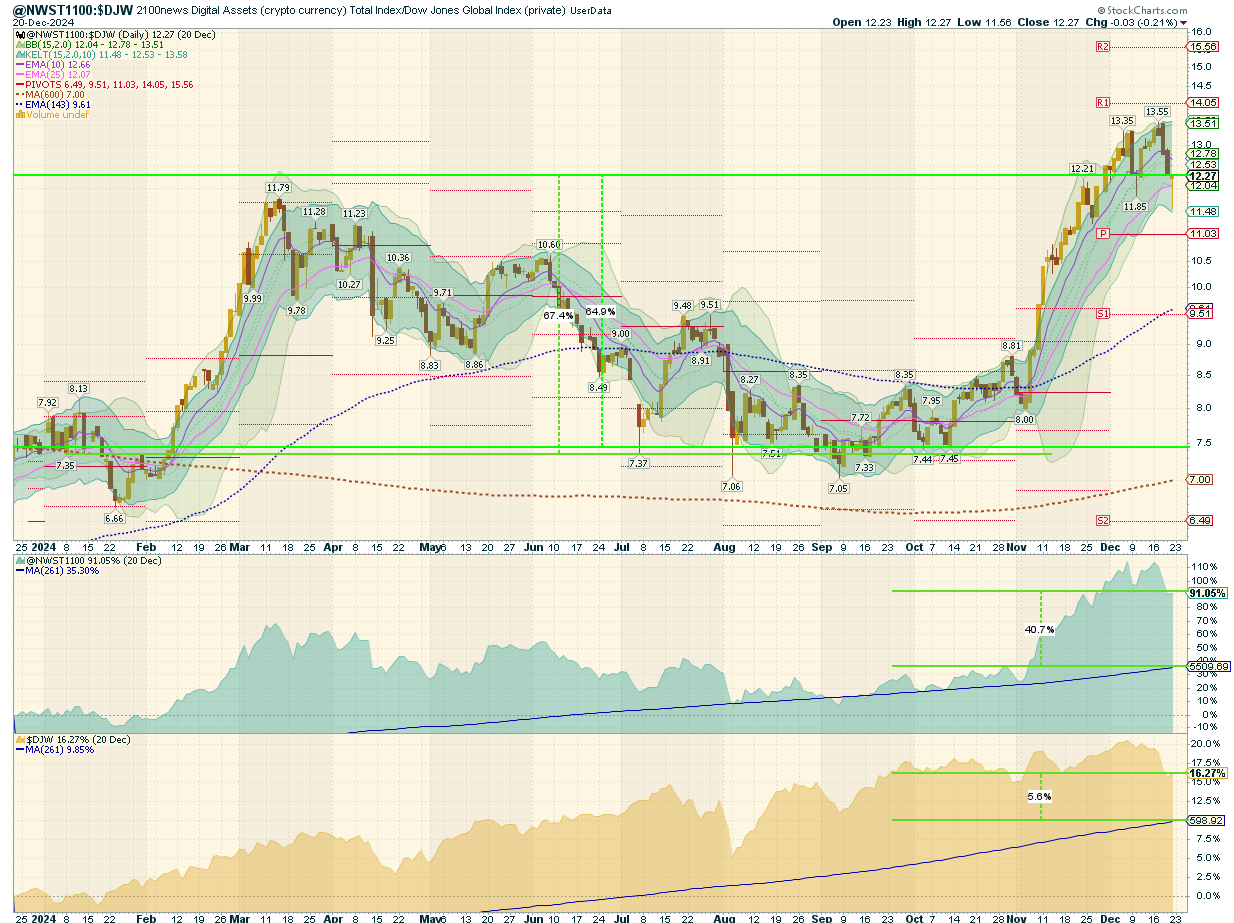This screenshot has width=1234, height=923.
Task: Click the 40.7% measurement label in middle panel
Action: [x=1040, y=630]
